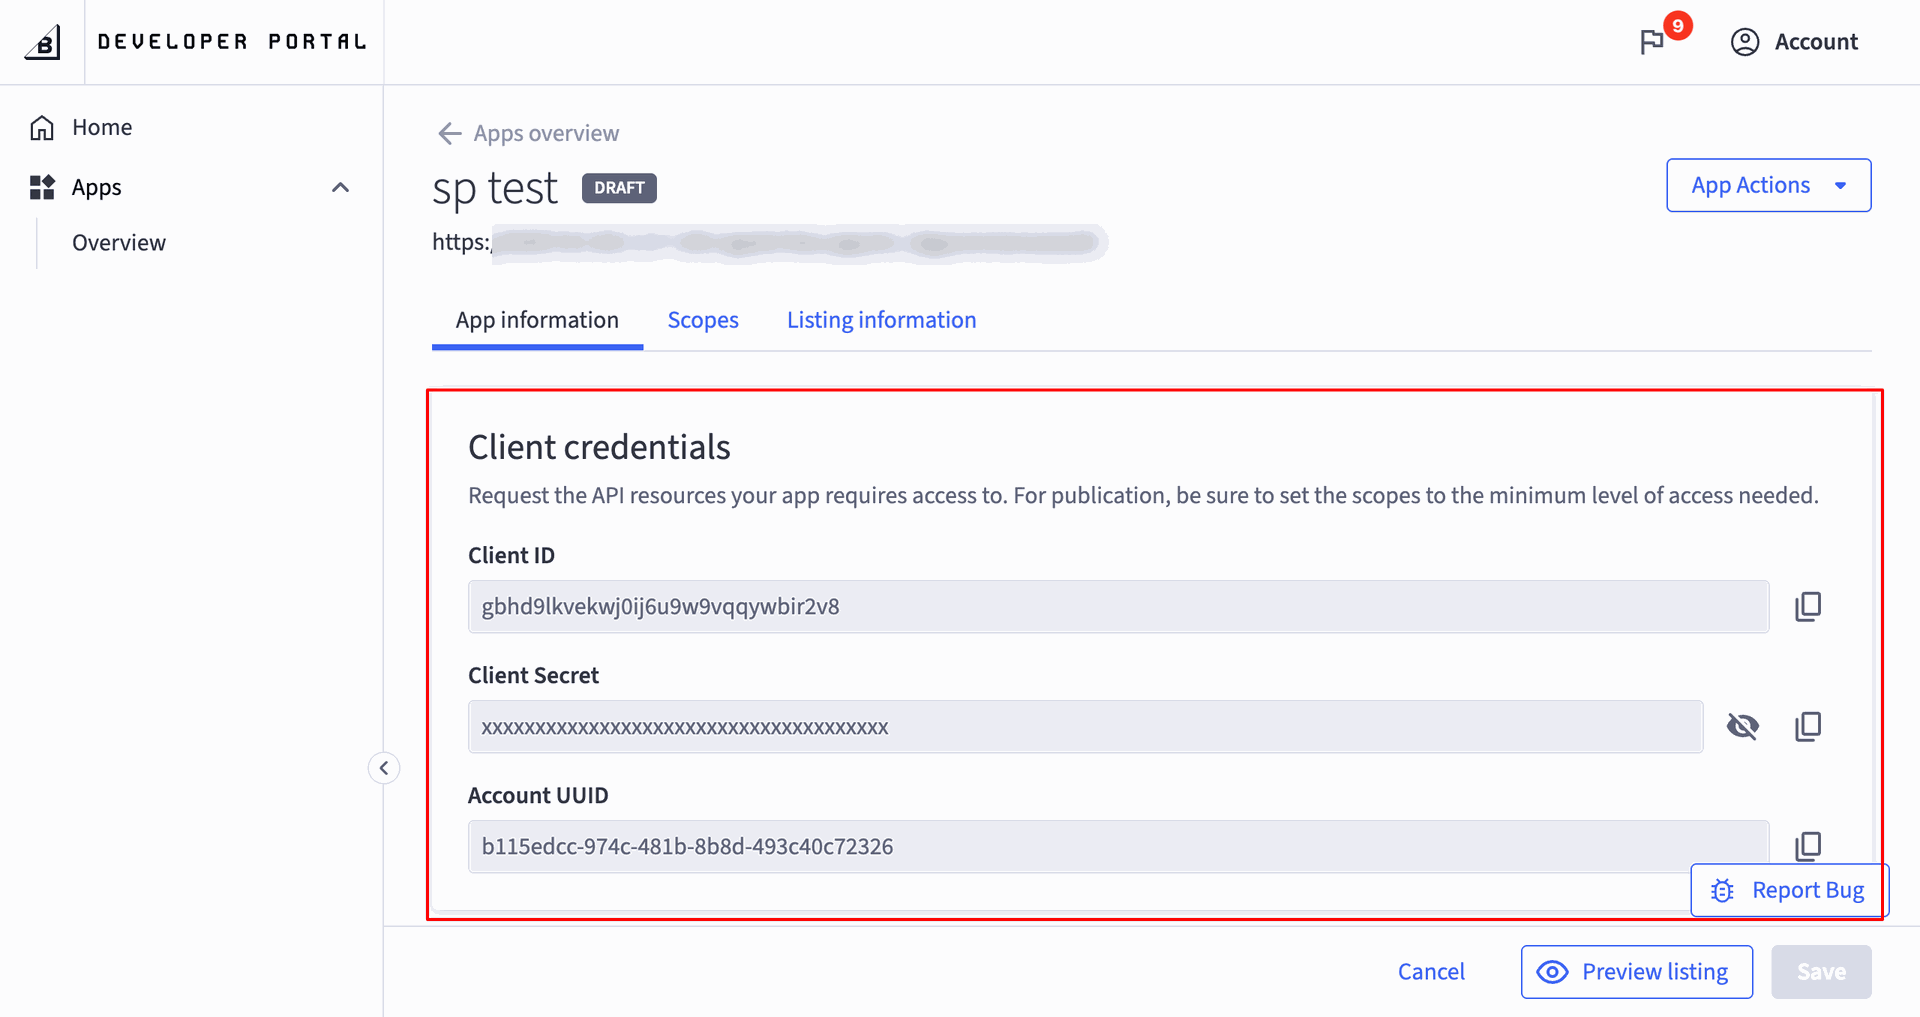Copy the Client Secret value
This screenshot has width=1920, height=1017.
[1808, 726]
